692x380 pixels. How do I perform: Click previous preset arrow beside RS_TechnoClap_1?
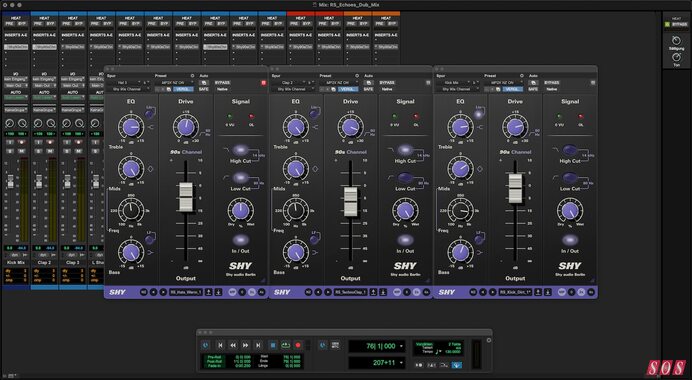pos(318,292)
